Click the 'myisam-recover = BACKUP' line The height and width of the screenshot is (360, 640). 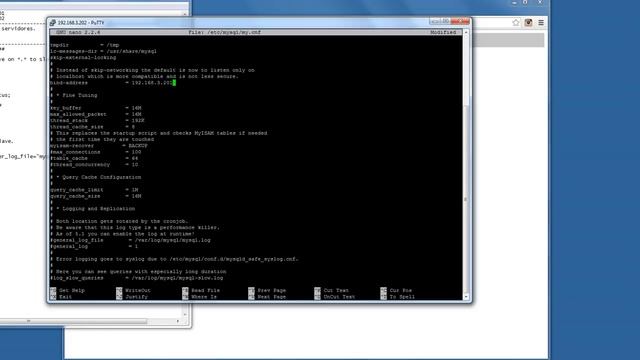coord(99,146)
